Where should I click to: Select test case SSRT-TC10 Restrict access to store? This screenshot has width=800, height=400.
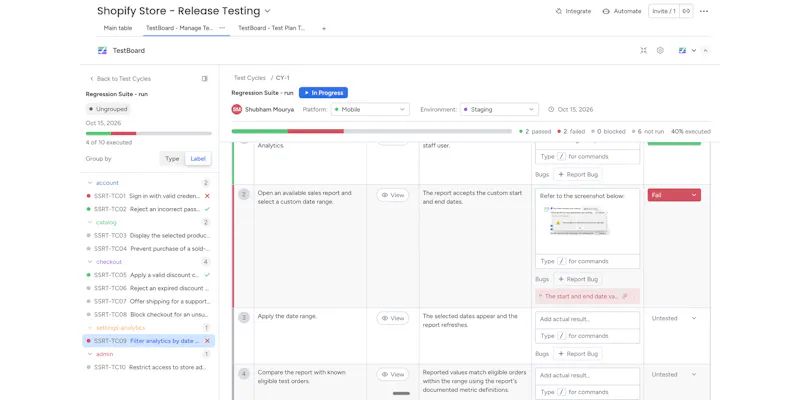pyautogui.click(x=148, y=367)
